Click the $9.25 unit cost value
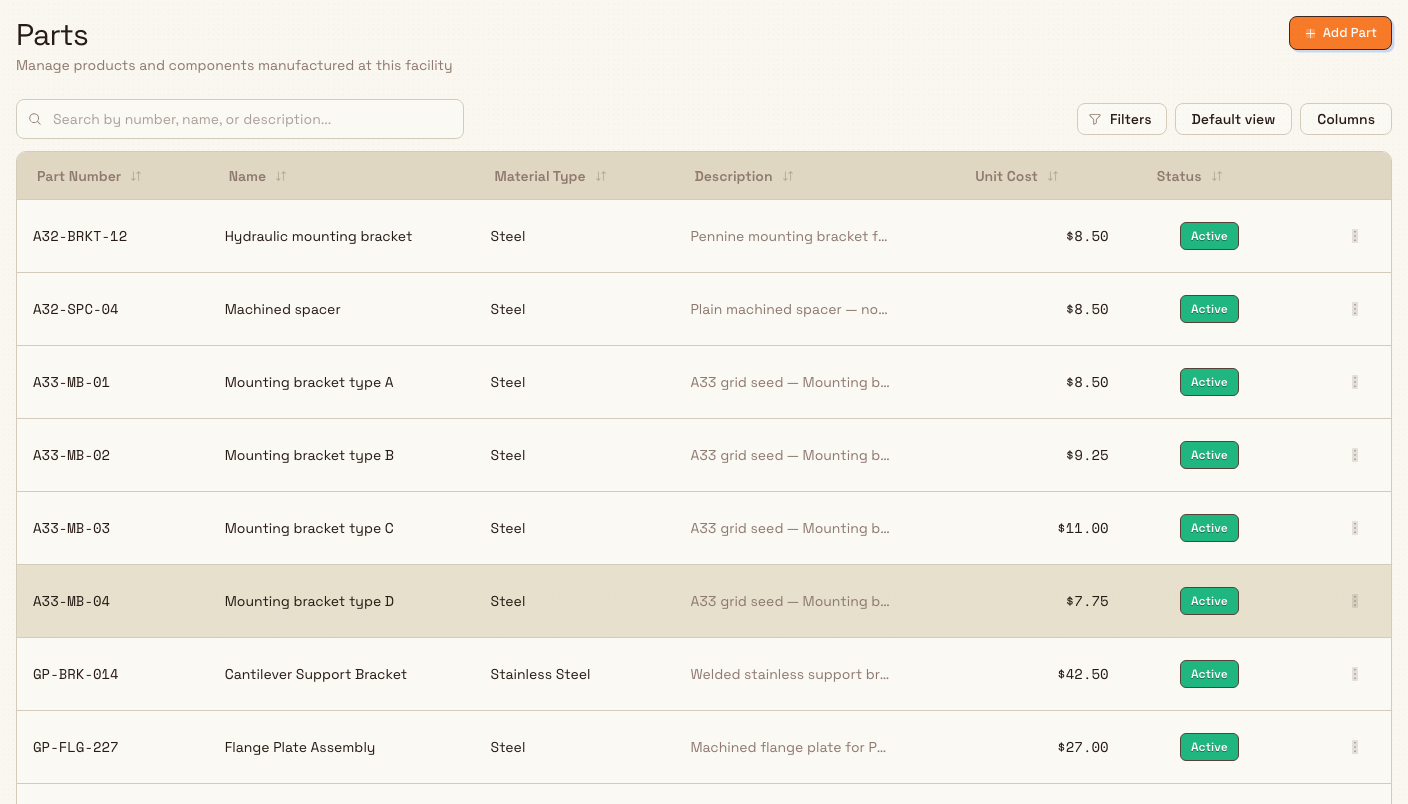 tap(1087, 455)
